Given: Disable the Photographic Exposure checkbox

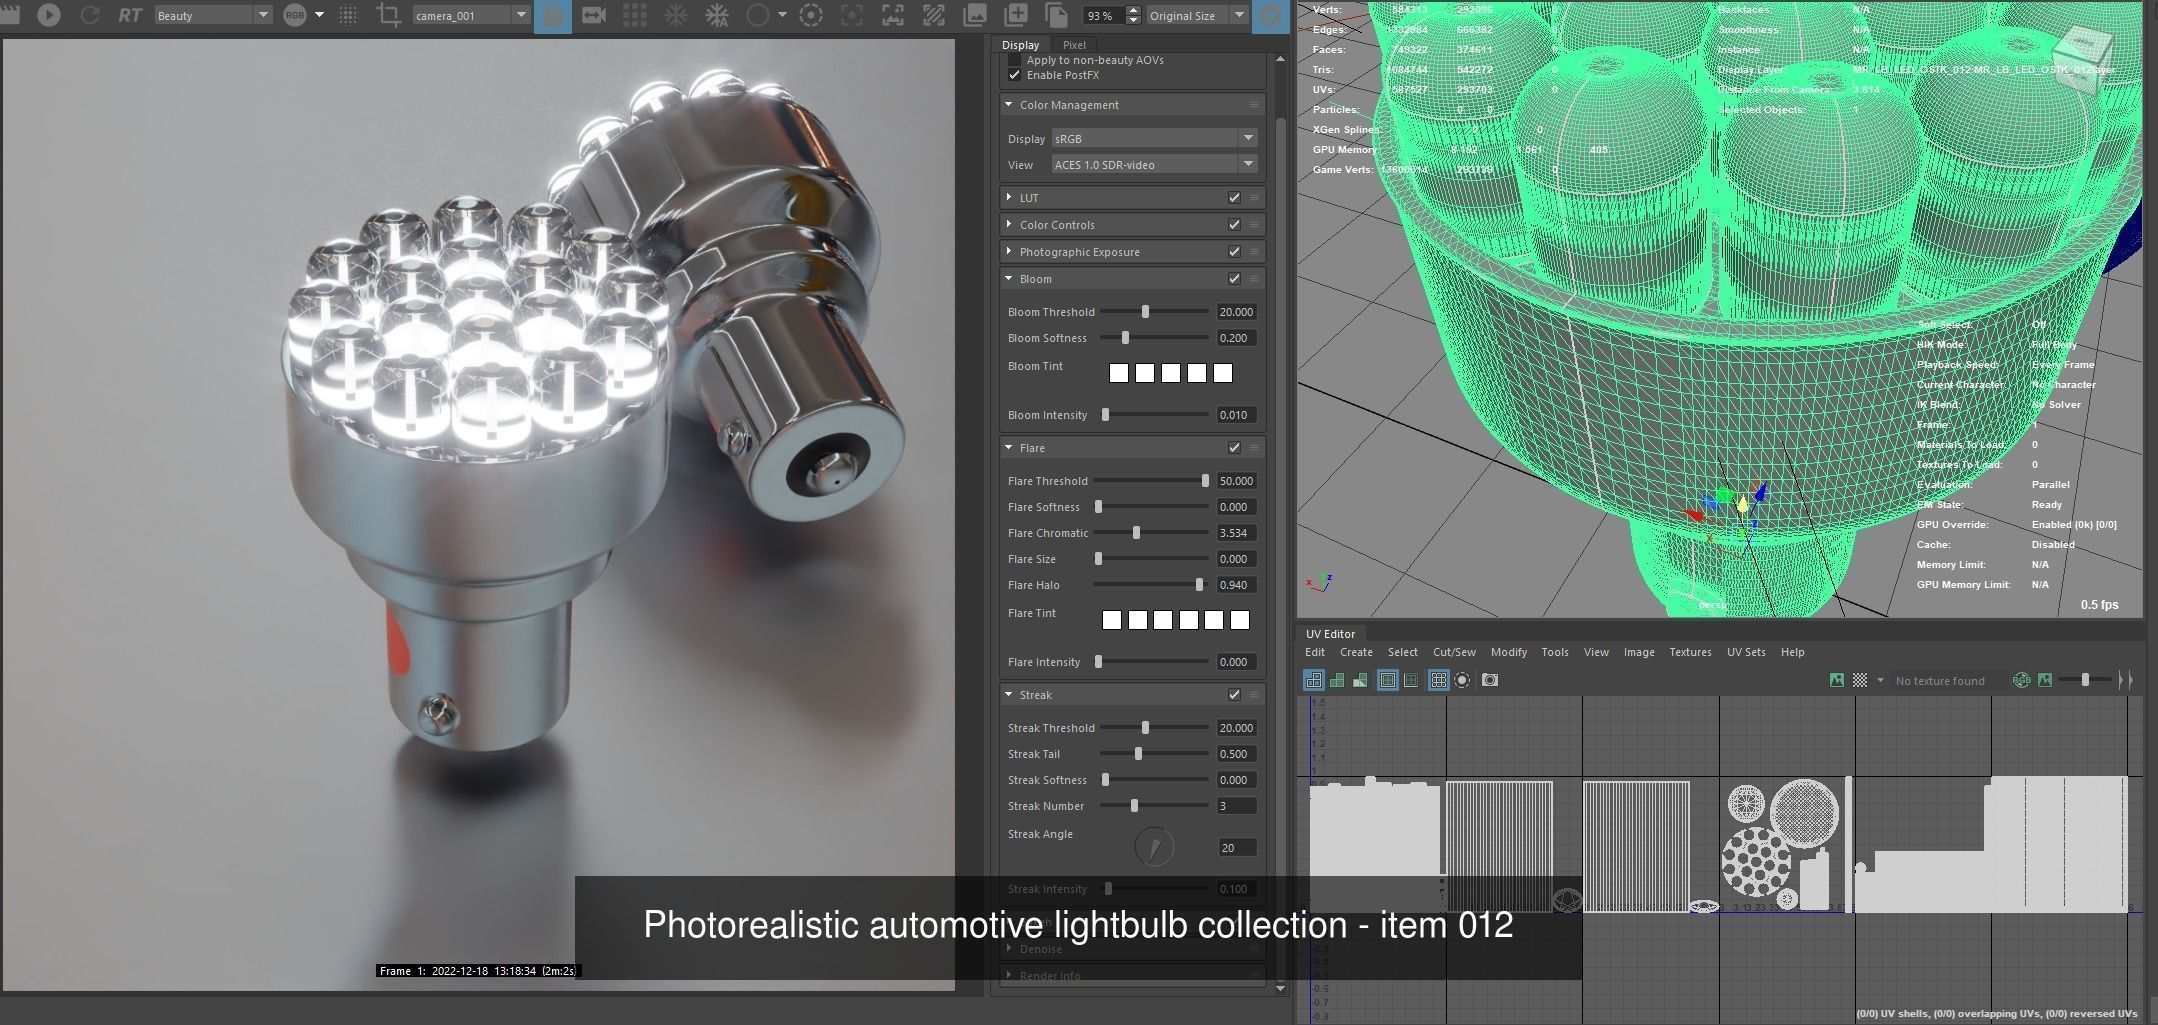Looking at the screenshot, I should click(x=1234, y=252).
